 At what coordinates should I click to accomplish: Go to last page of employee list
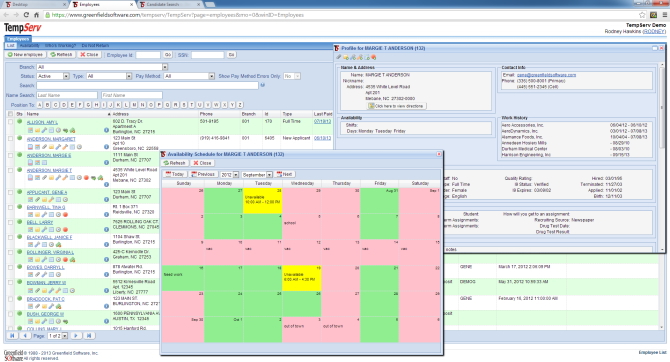coord(89,336)
